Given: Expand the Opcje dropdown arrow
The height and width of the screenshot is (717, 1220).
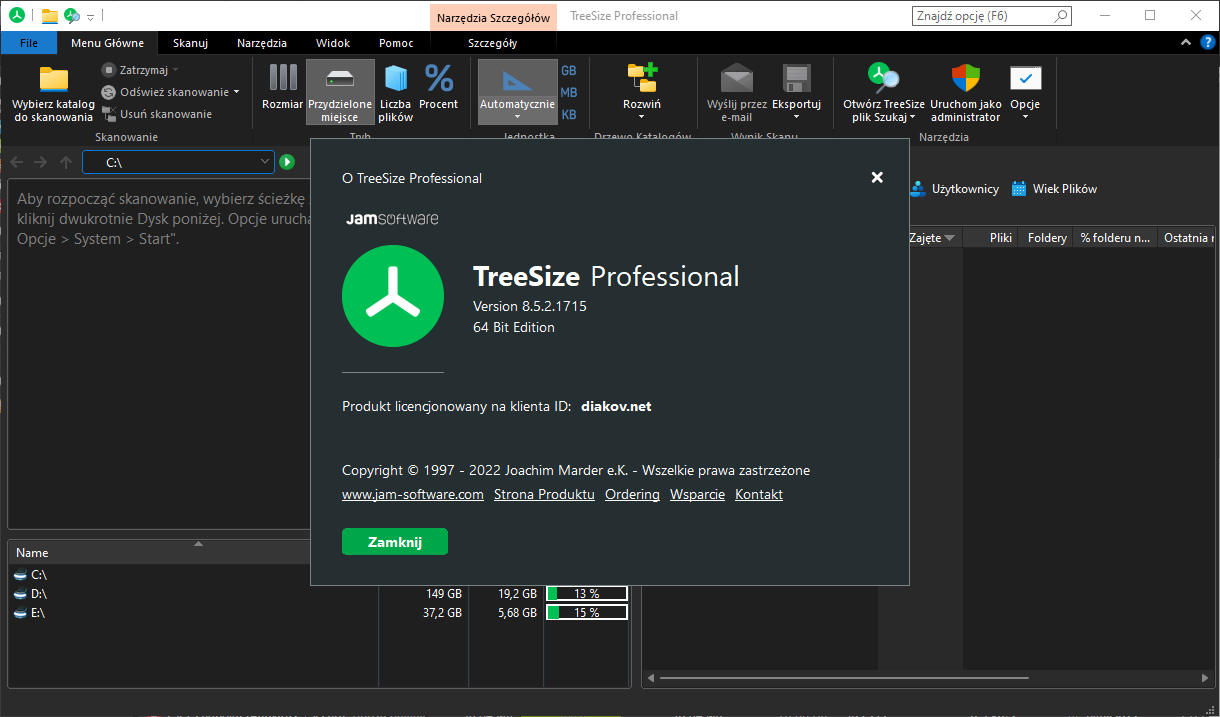Looking at the screenshot, I should point(1025,117).
